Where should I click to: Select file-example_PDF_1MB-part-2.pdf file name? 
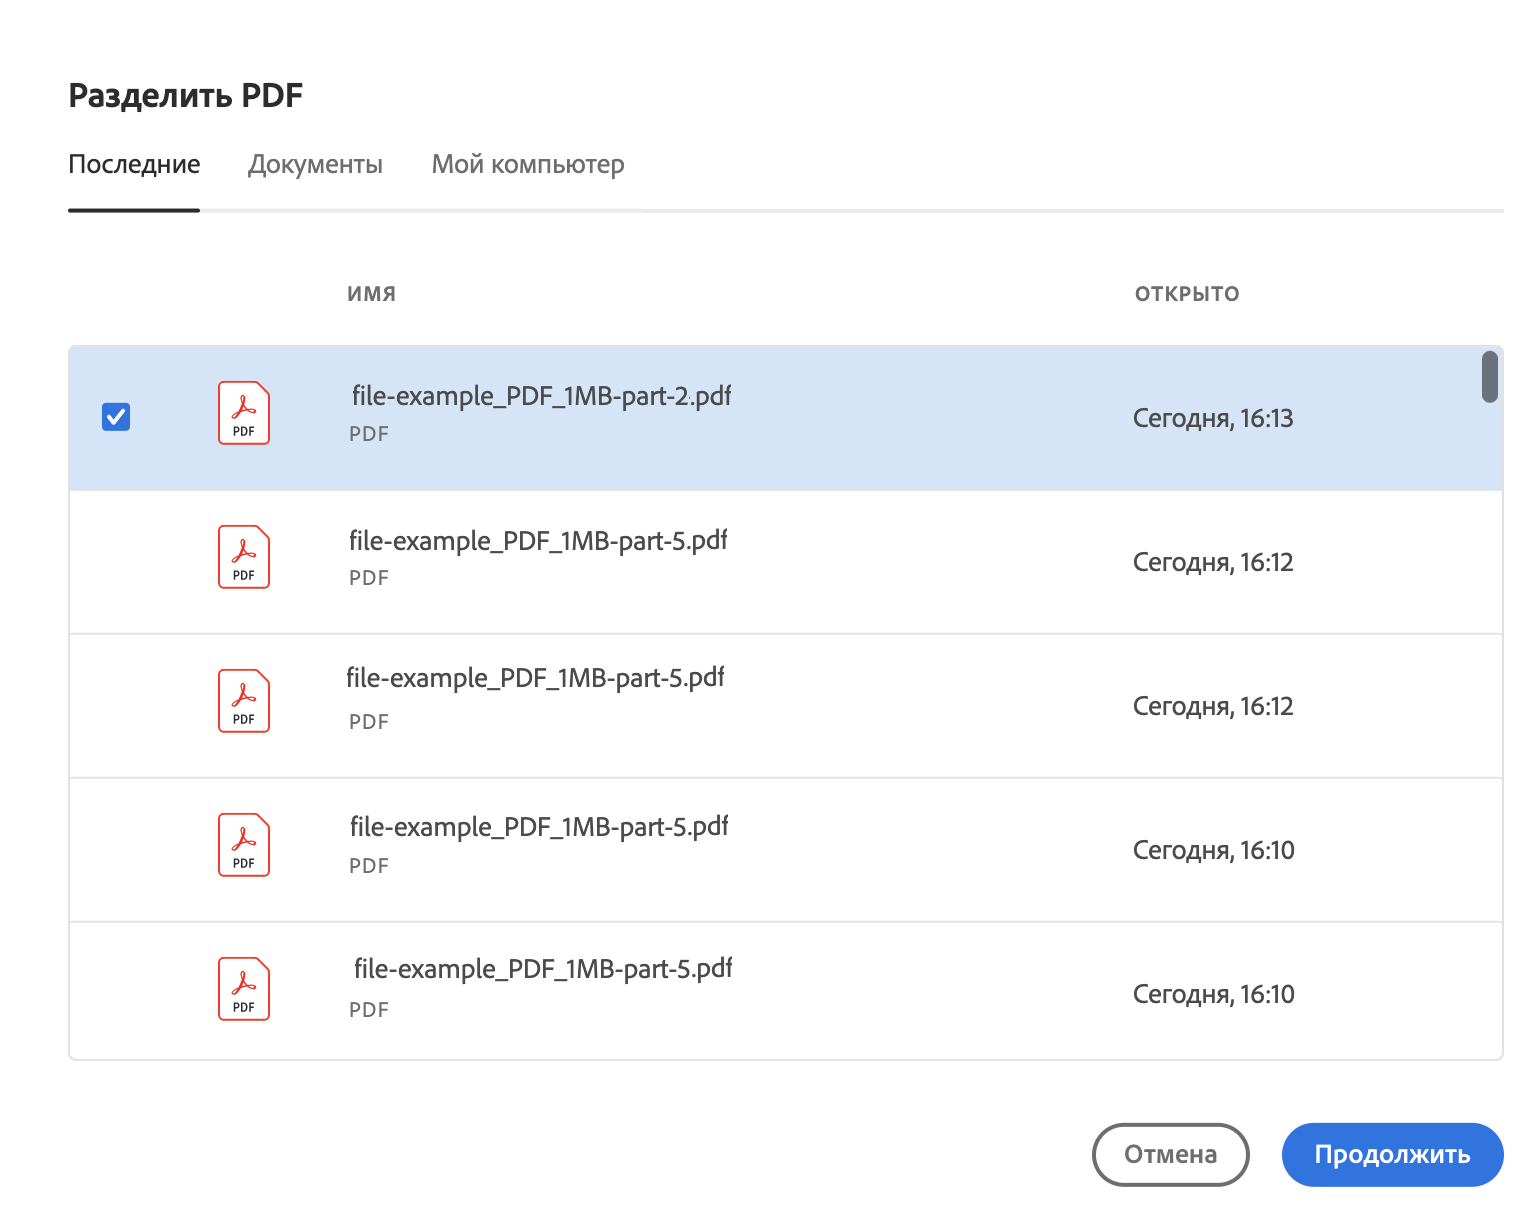[x=541, y=397]
